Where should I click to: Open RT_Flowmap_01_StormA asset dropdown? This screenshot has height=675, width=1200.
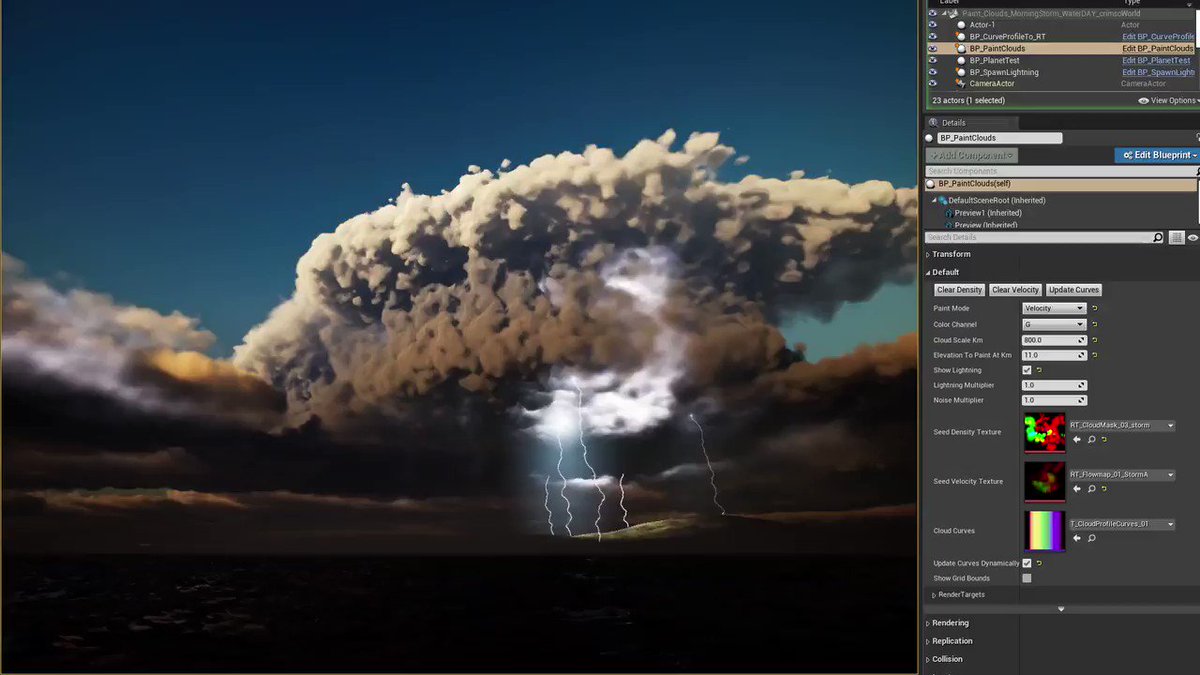1121,475
